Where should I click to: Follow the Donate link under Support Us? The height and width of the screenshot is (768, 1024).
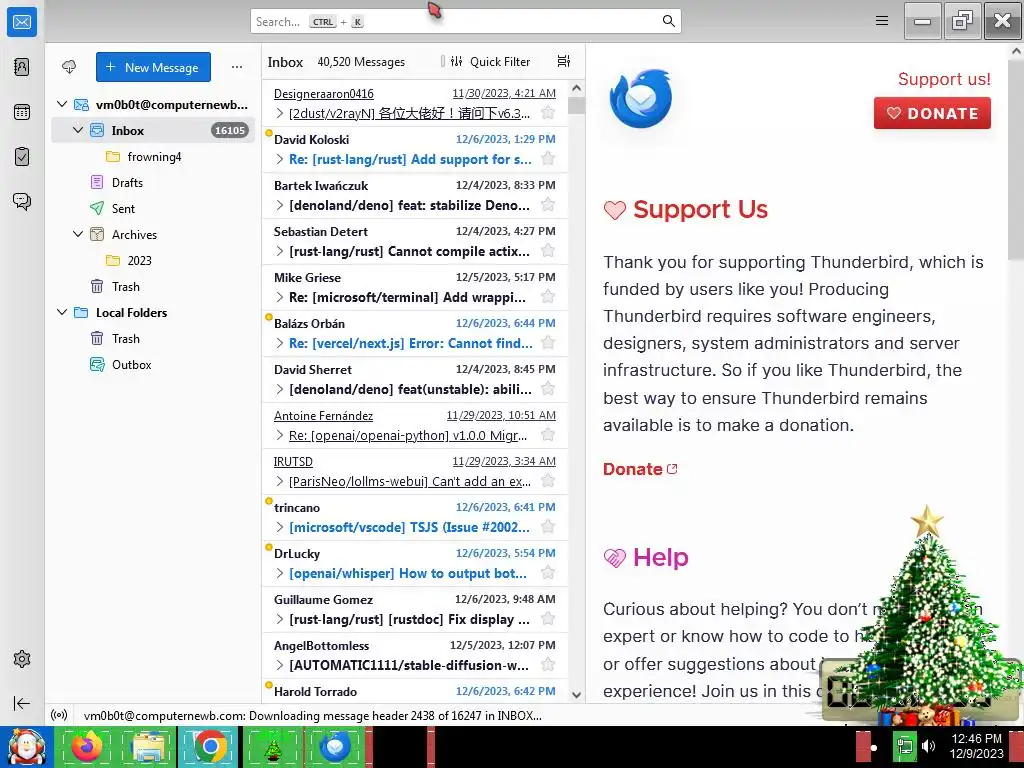[x=640, y=469]
